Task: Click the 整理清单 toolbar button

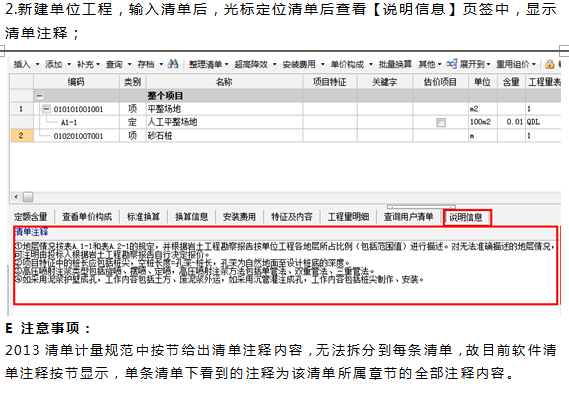Action: 205,65
